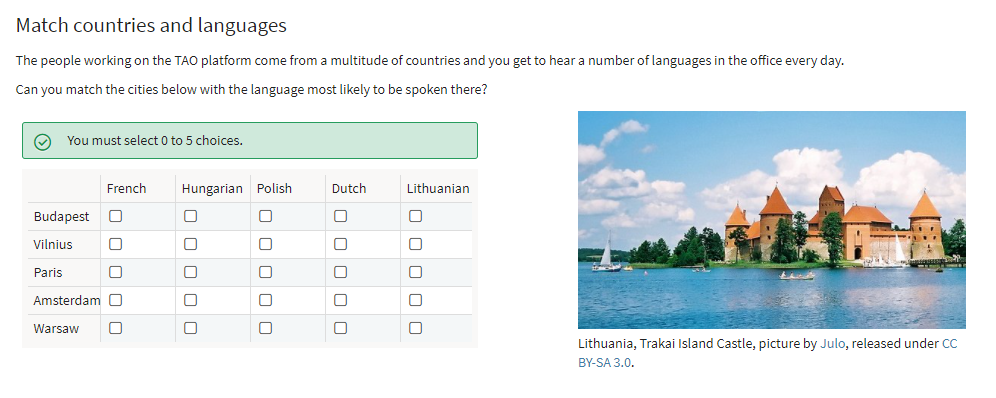
Task: Check Dutch box in the Paris row
Action: click(x=340, y=272)
